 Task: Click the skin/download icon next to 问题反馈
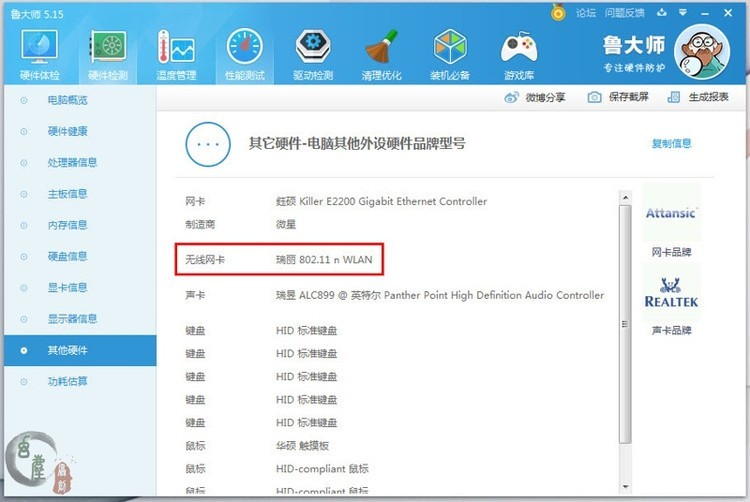point(662,12)
